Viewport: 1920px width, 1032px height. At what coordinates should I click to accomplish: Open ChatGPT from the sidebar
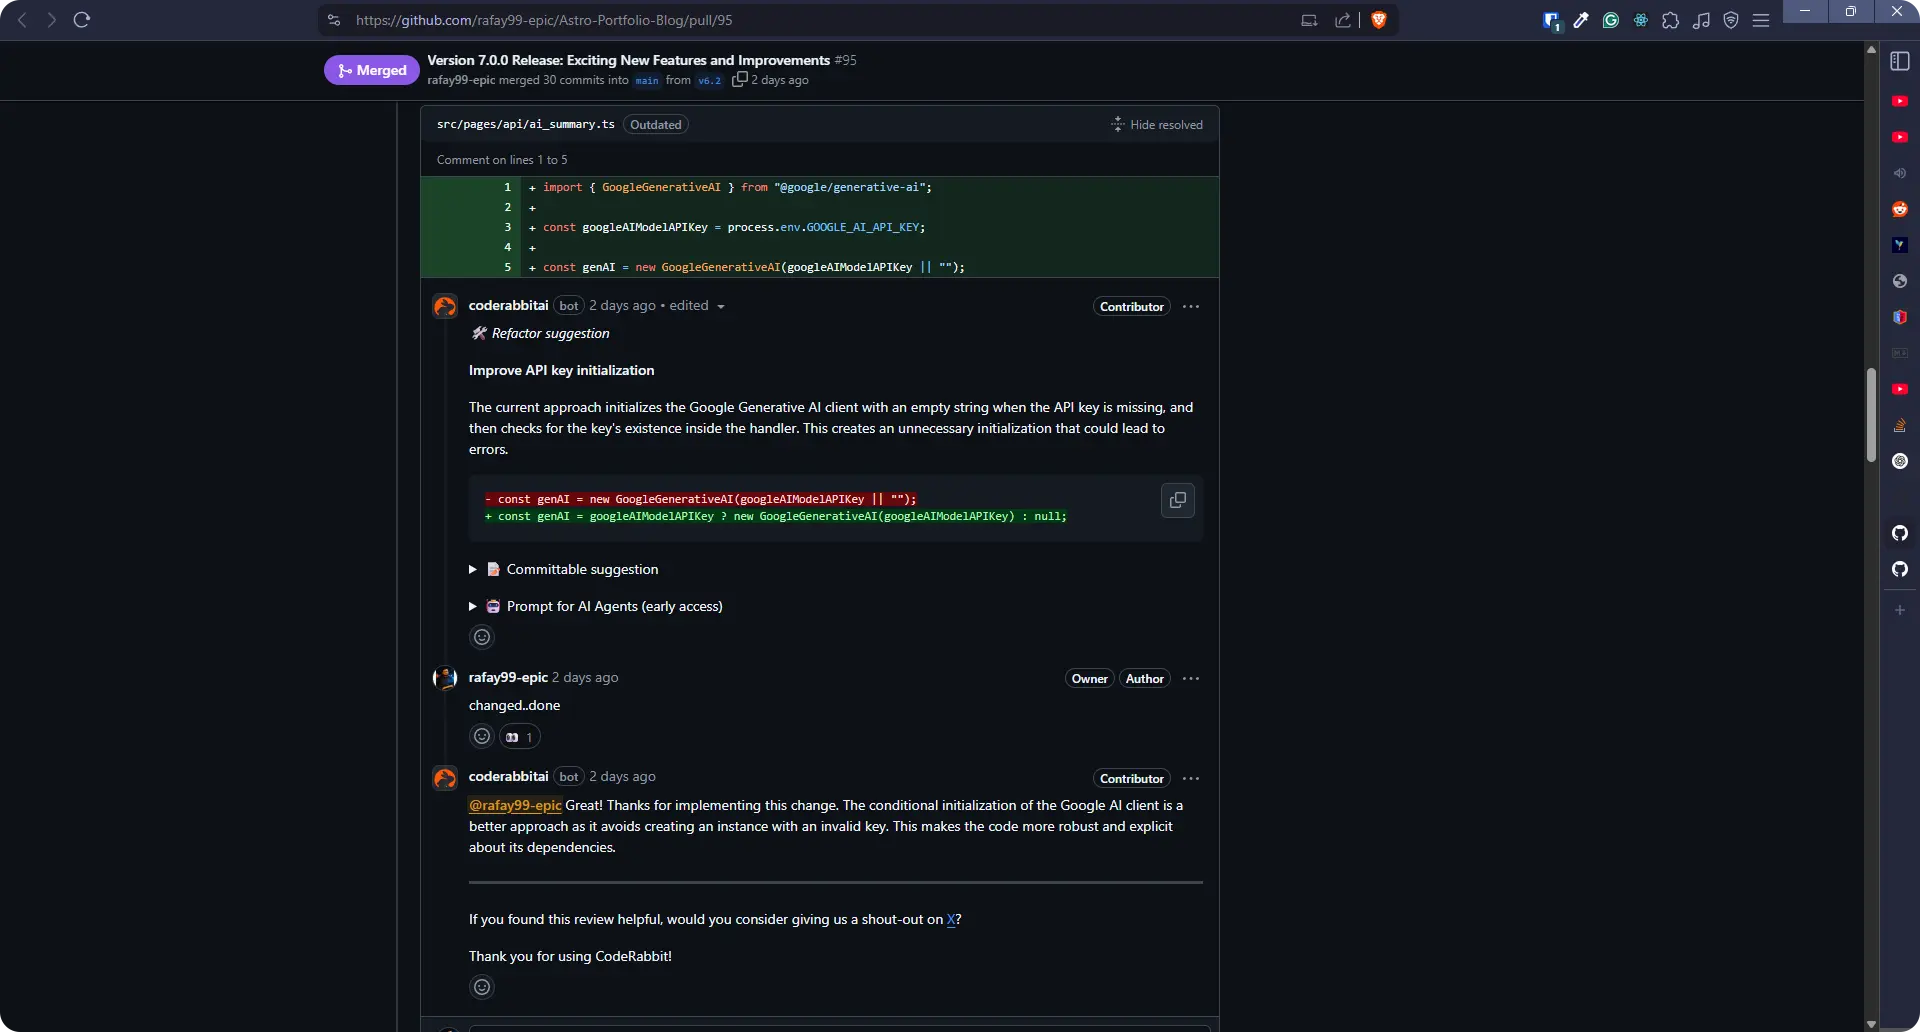1900,461
